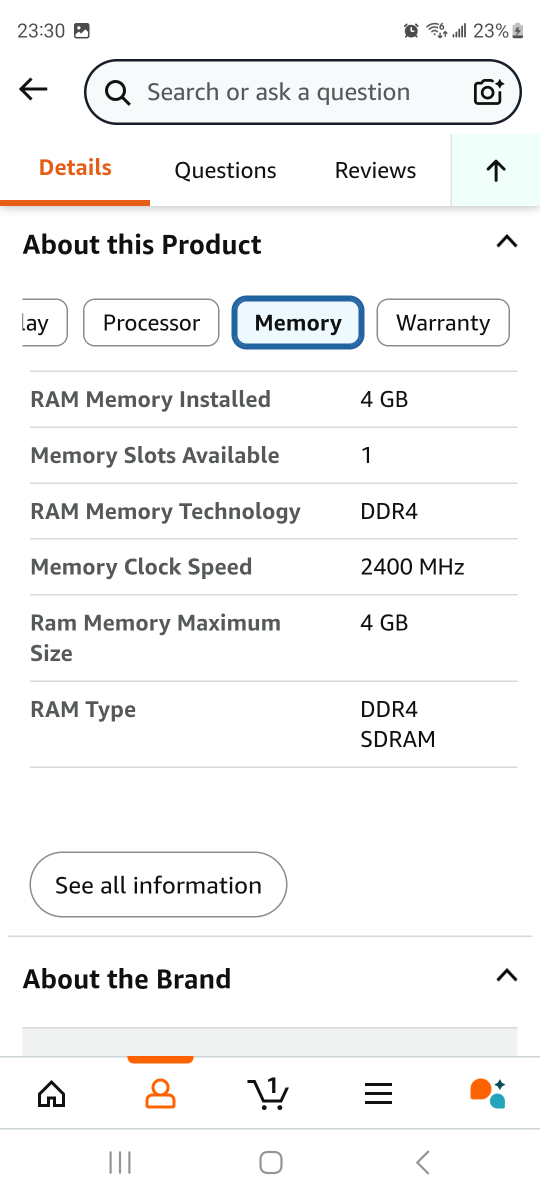Tap Android recent apps button

pos(120,1162)
